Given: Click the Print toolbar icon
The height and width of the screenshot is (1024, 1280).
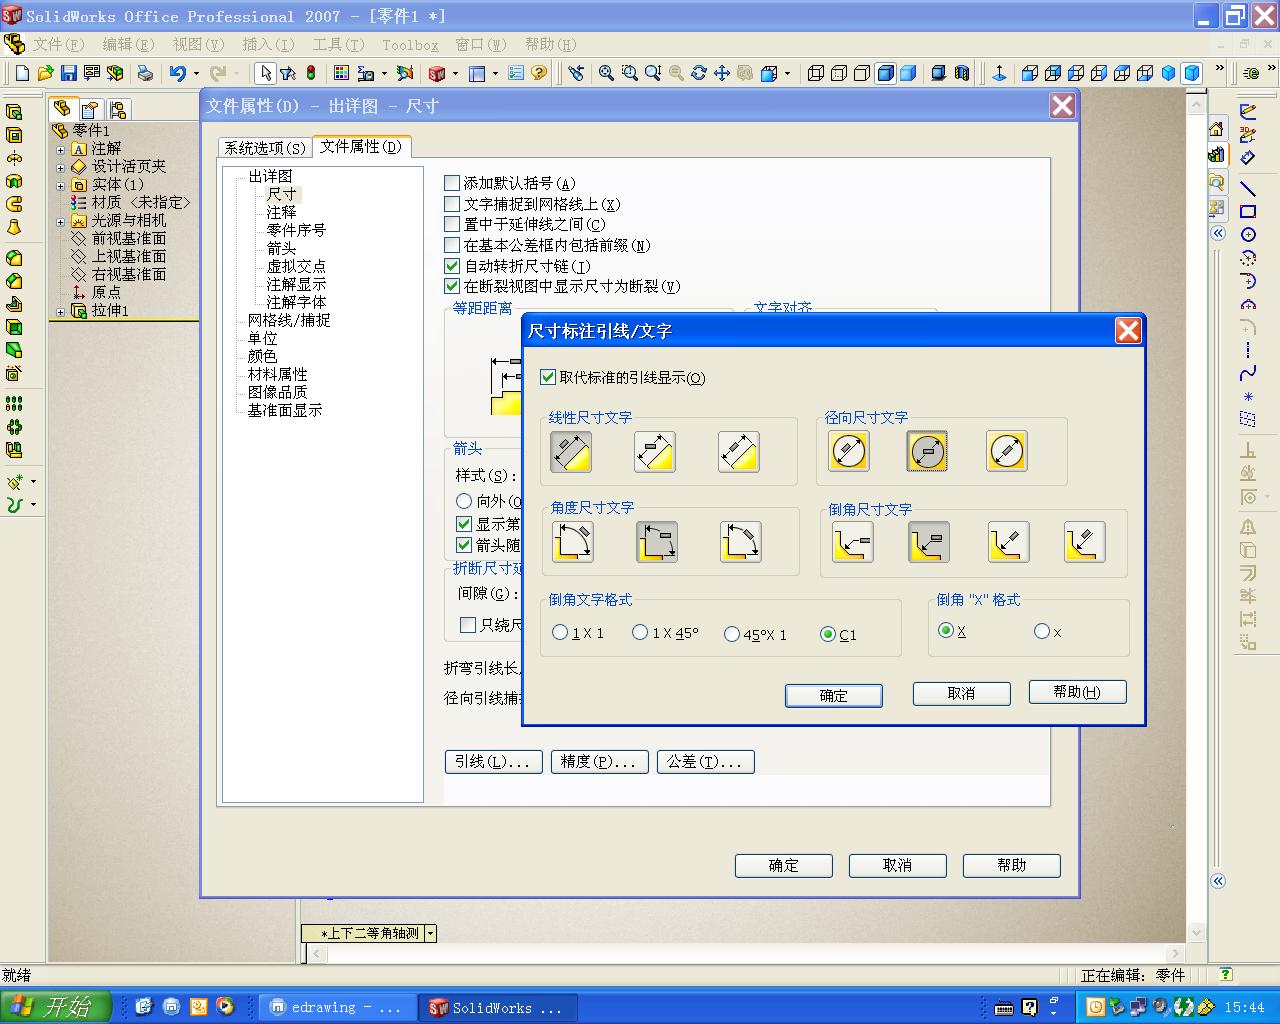Looking at the screenshot, I should tap(145, 73).
